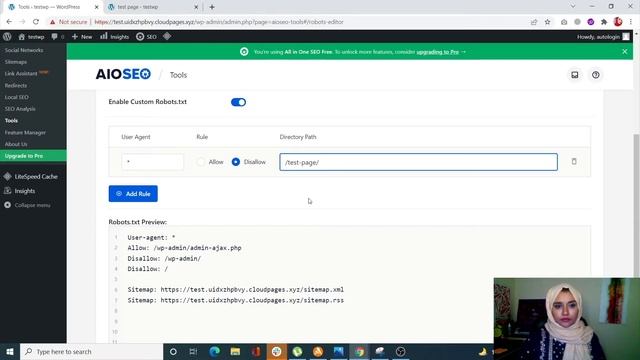Click the AIOSEO logo
Viewport: 640px width, 360px height.
coord(123,74)
